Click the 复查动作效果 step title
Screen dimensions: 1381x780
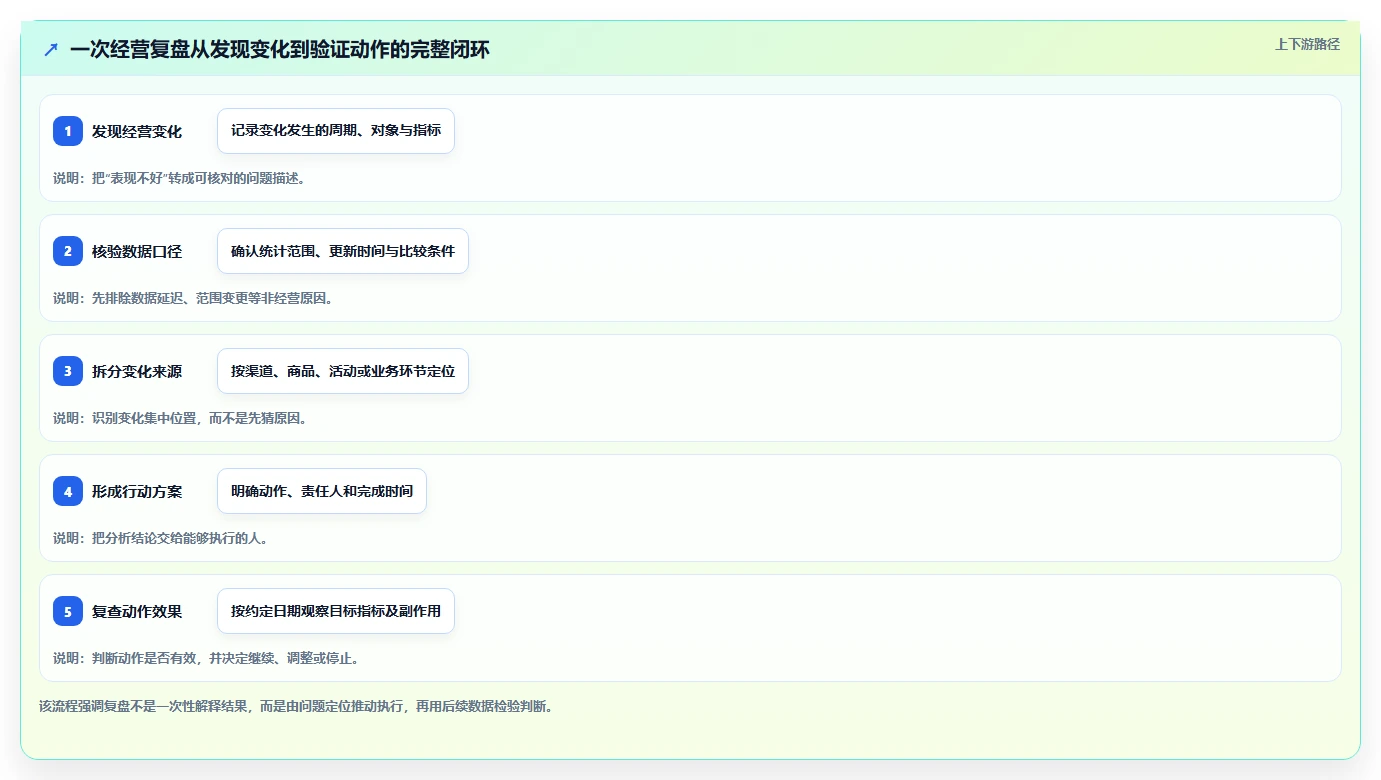tap(137, 611)
